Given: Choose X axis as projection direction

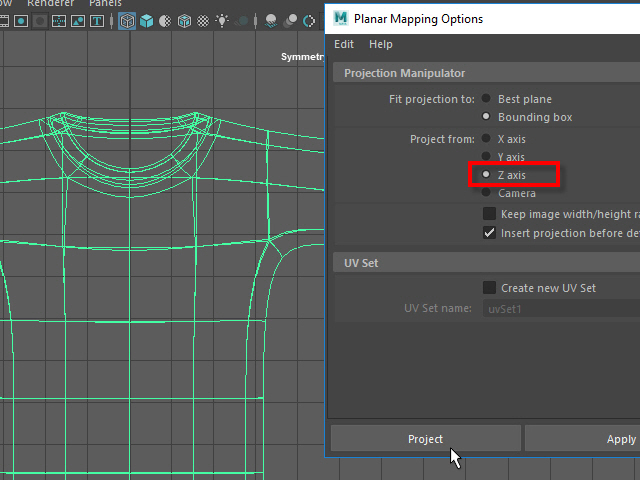Looking at the screenshot, I should point(486,139).
